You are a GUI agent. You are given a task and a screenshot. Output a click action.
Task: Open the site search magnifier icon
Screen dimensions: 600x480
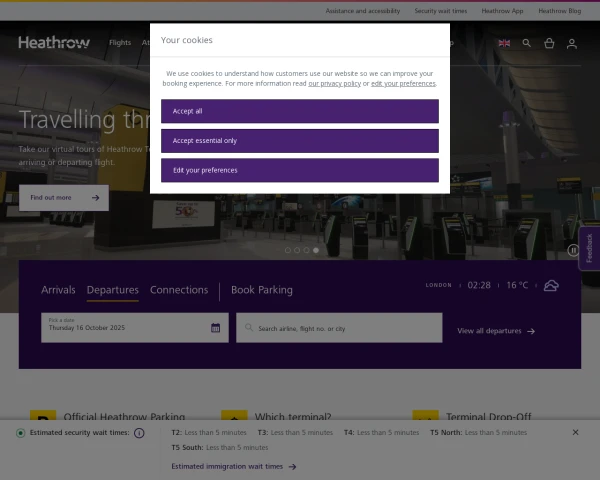pyautogui.click(x=527, y=43)
